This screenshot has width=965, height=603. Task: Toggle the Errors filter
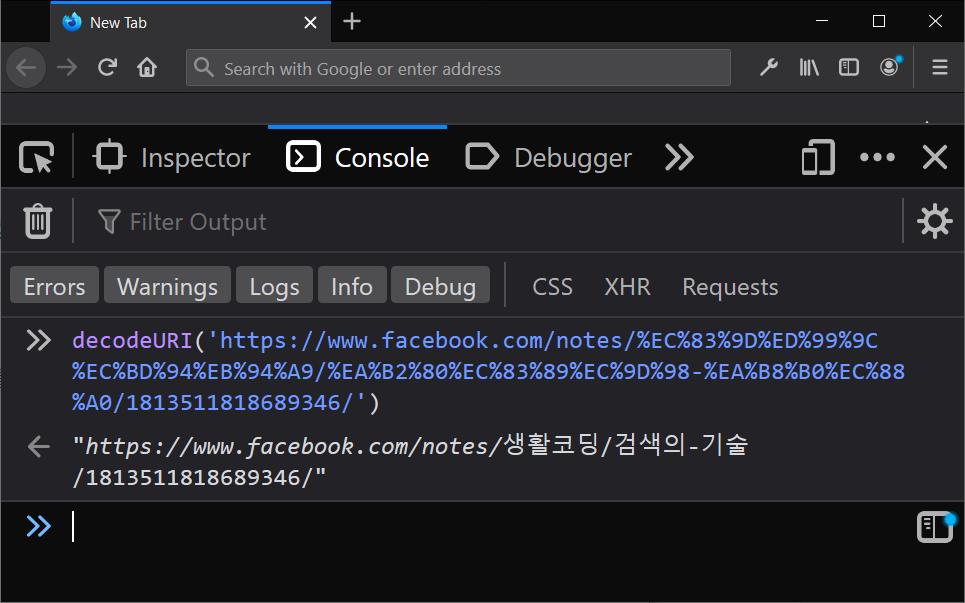(54, 287)
